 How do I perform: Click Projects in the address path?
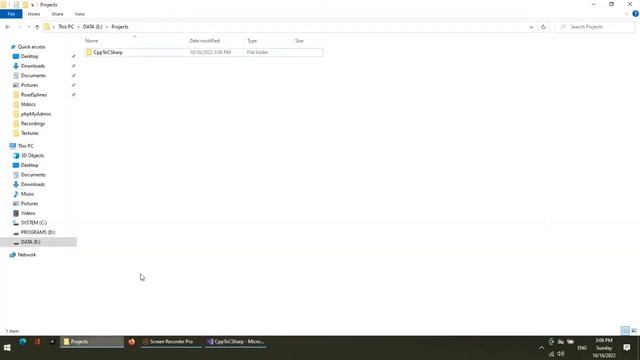[x=120, y=27]
